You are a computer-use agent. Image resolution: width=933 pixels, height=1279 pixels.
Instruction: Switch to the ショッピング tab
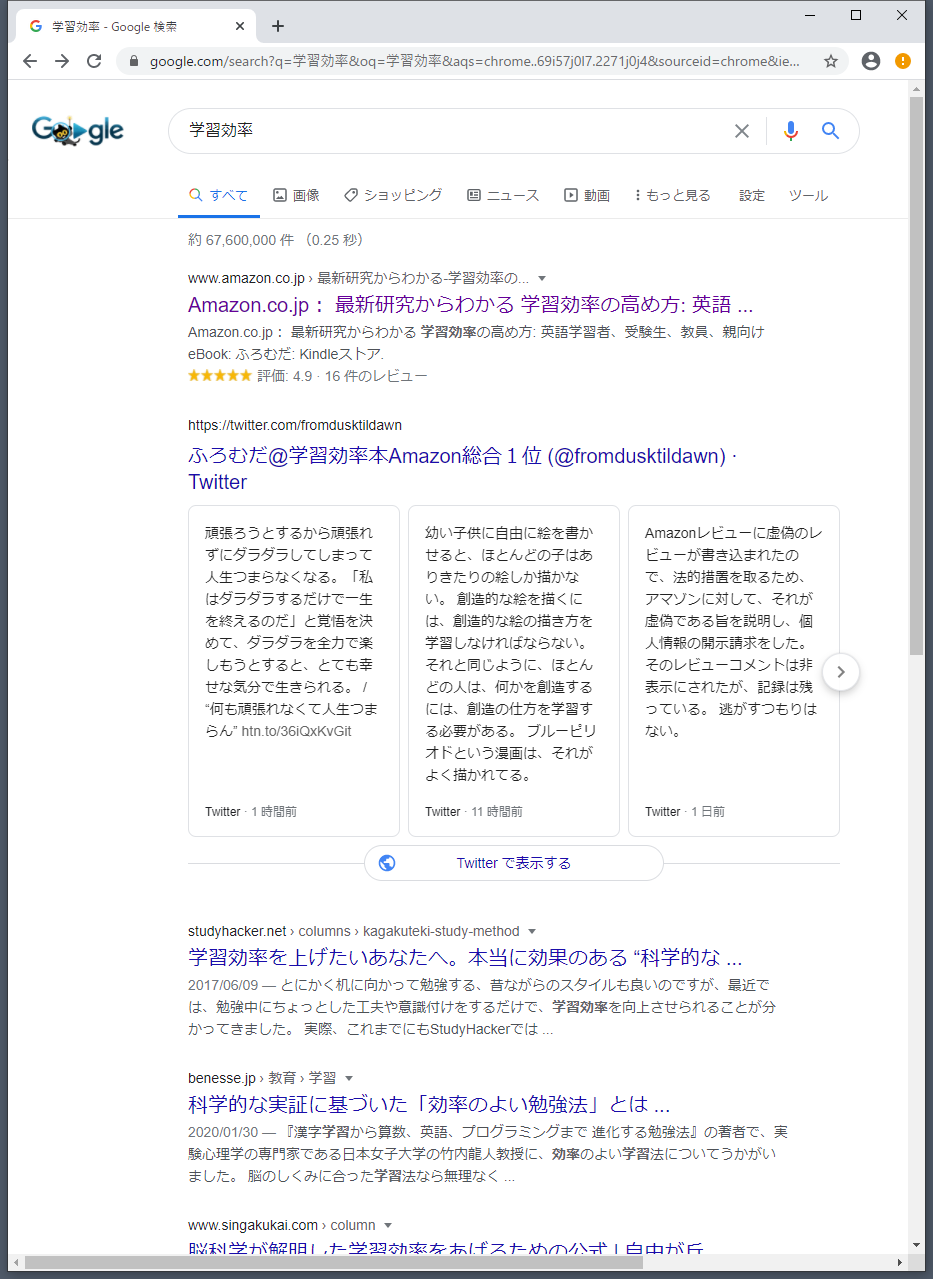(392, 196)
